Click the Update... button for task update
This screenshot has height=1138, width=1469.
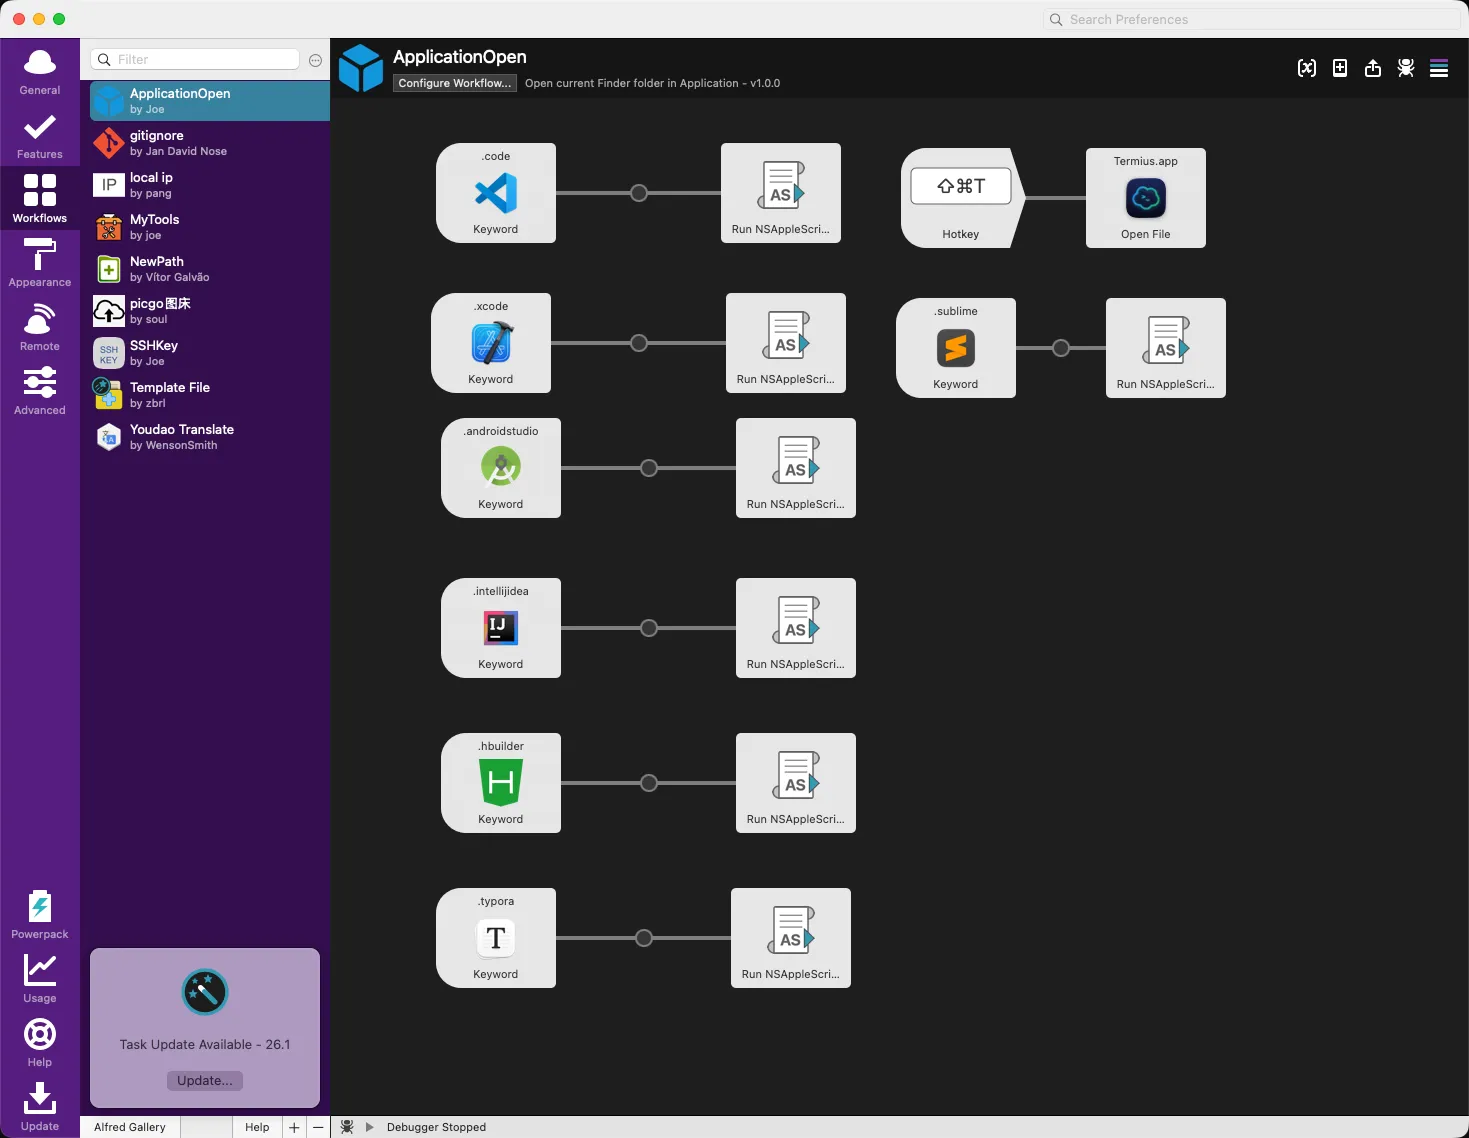[x=205, y=1080]
